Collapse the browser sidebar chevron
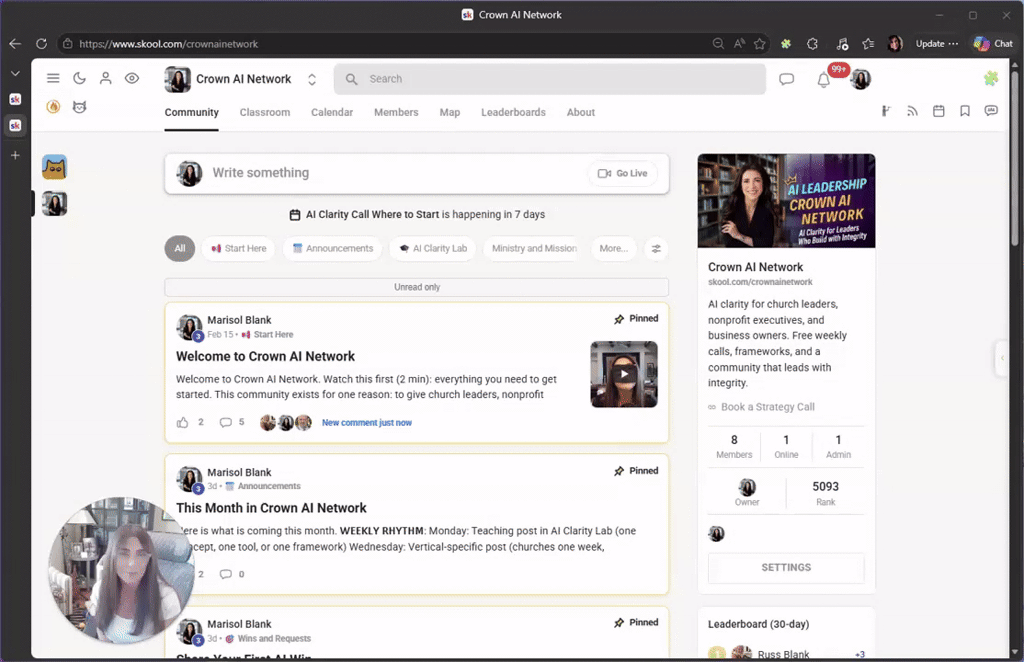This screenshot has width=1024, height=662. [x=15, y=74]
